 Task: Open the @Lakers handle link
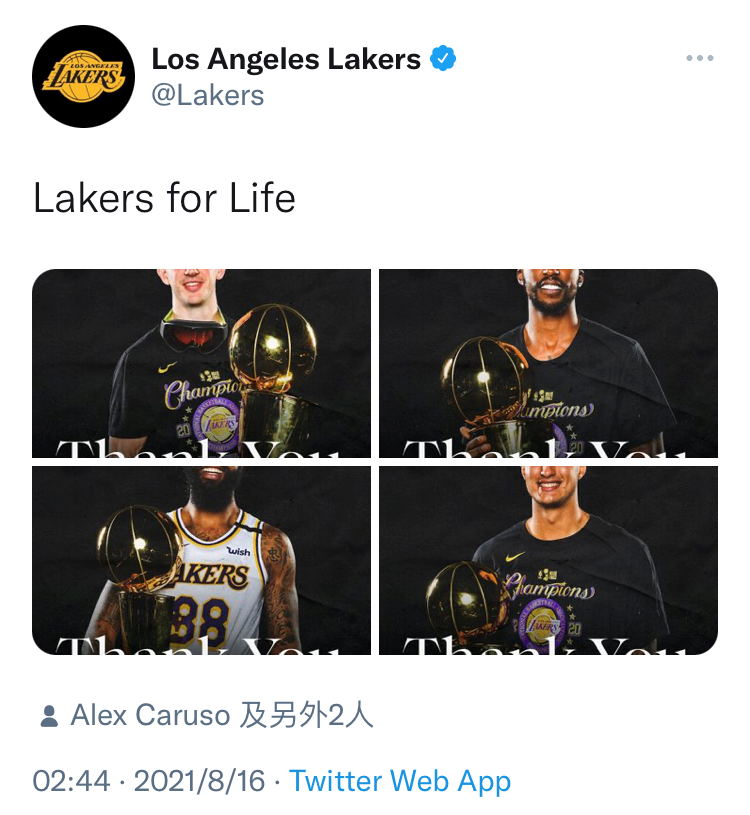(x=208, y=96)
